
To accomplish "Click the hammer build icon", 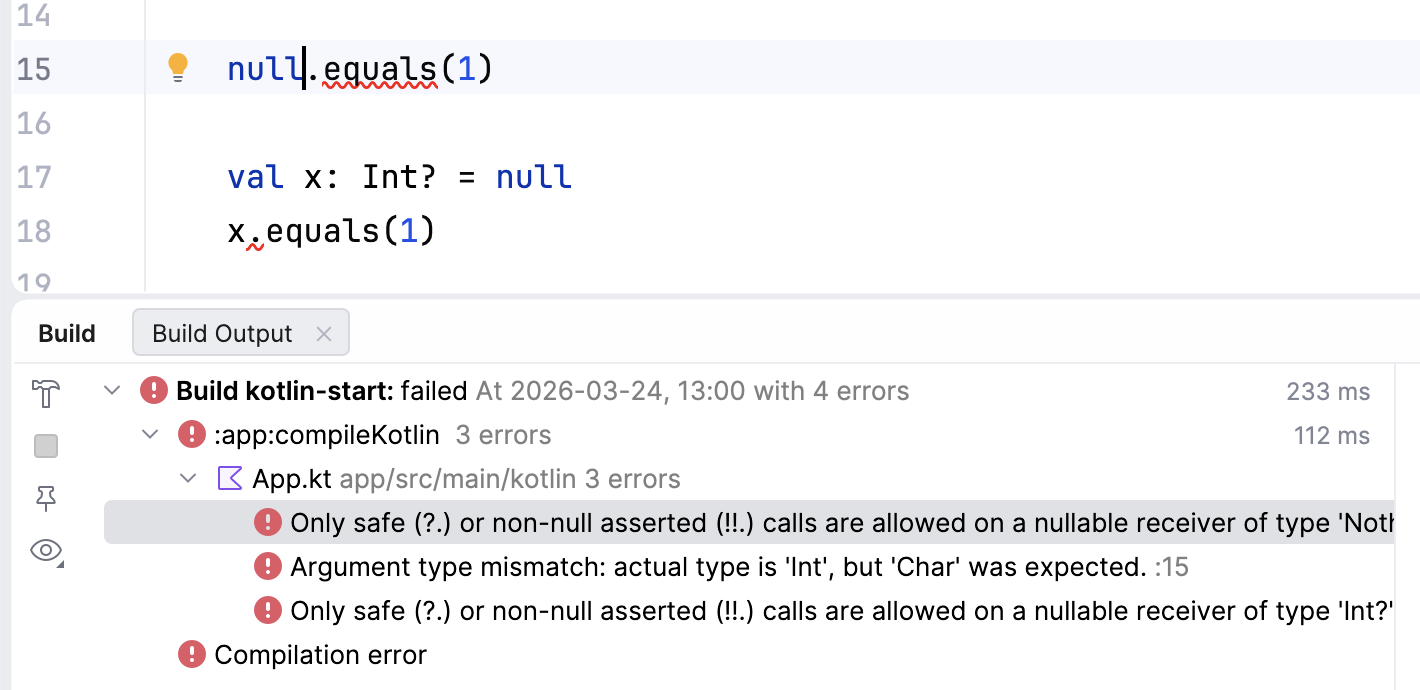I will [x=46, y=394].
